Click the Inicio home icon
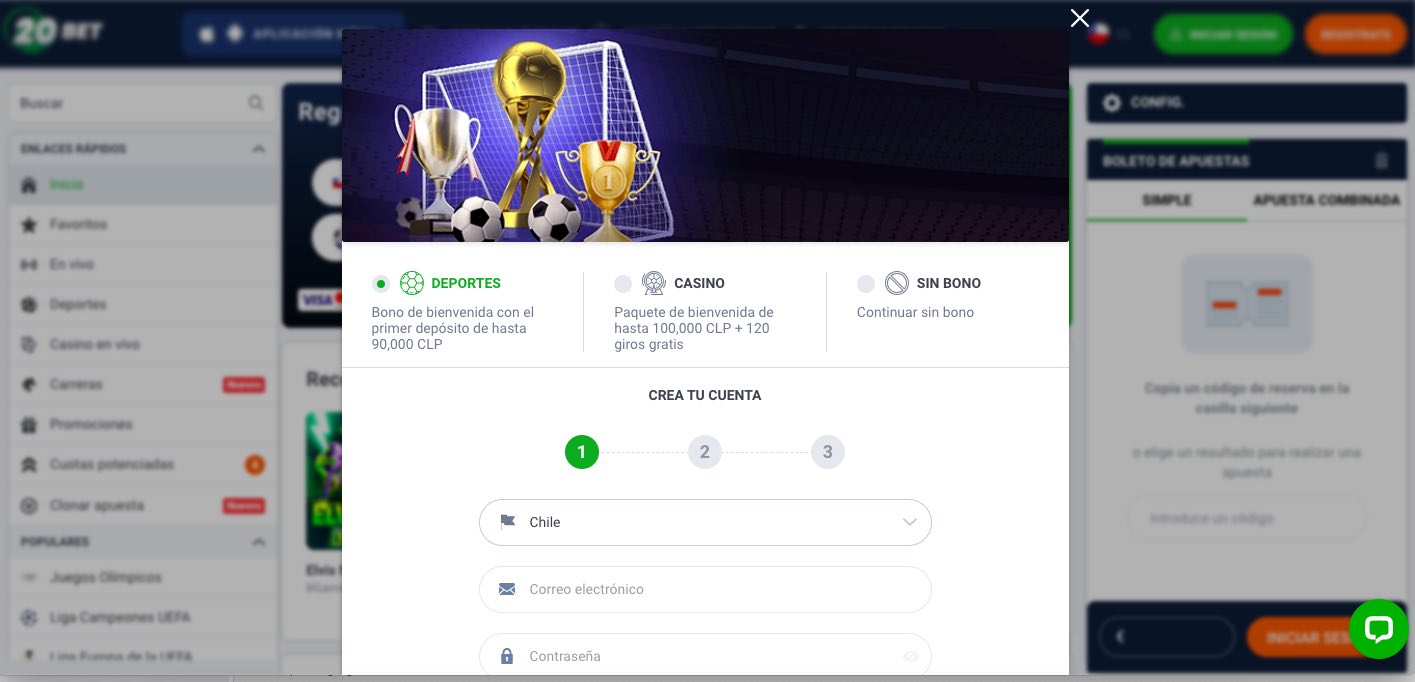Screen dimensions: 1415x682 click(29, 185)
